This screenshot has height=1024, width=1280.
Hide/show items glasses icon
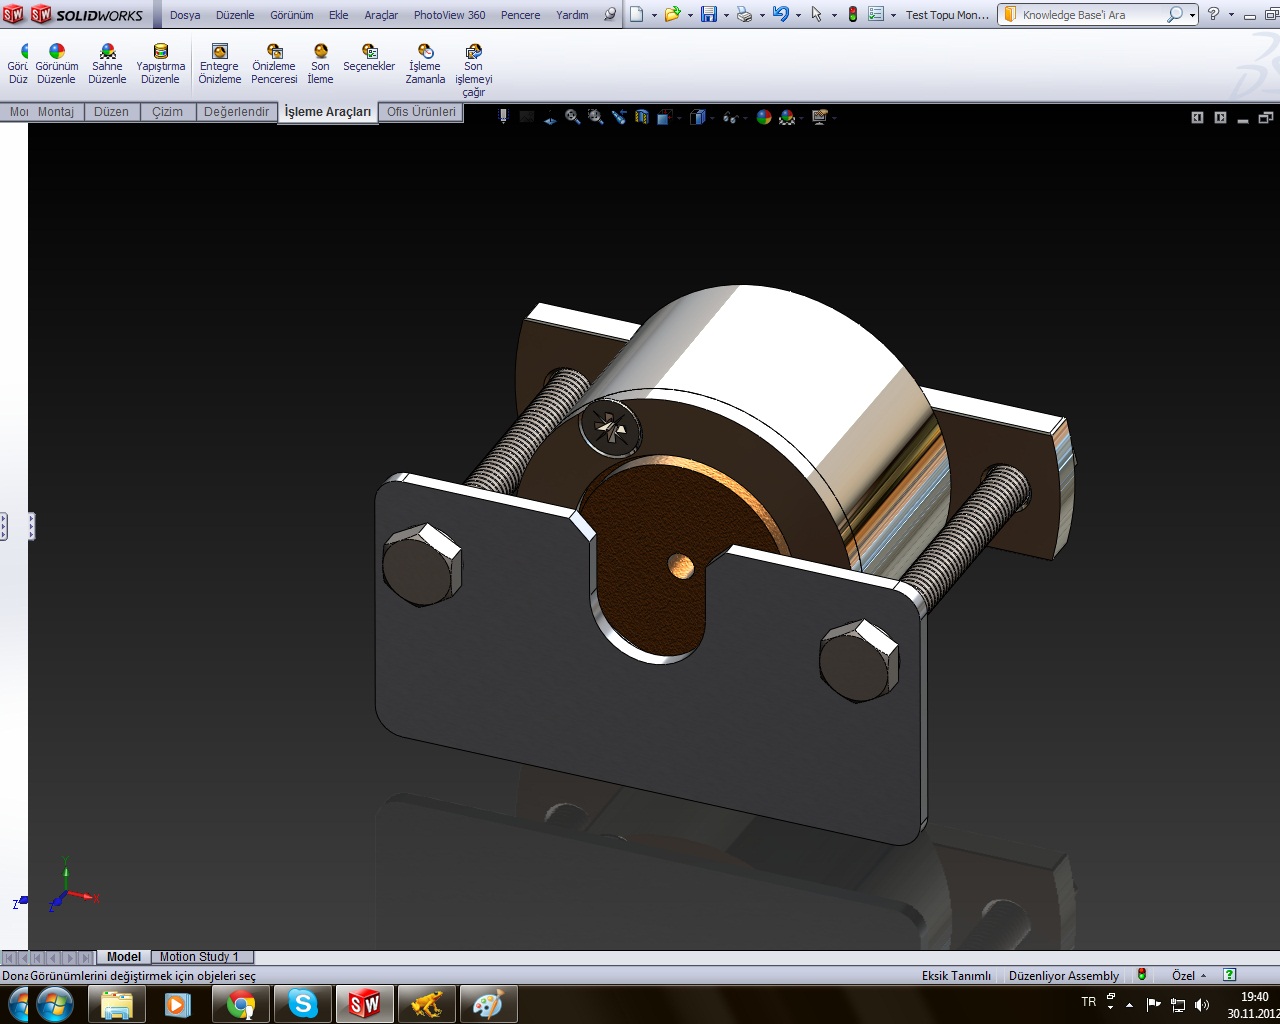coord(730,117)
